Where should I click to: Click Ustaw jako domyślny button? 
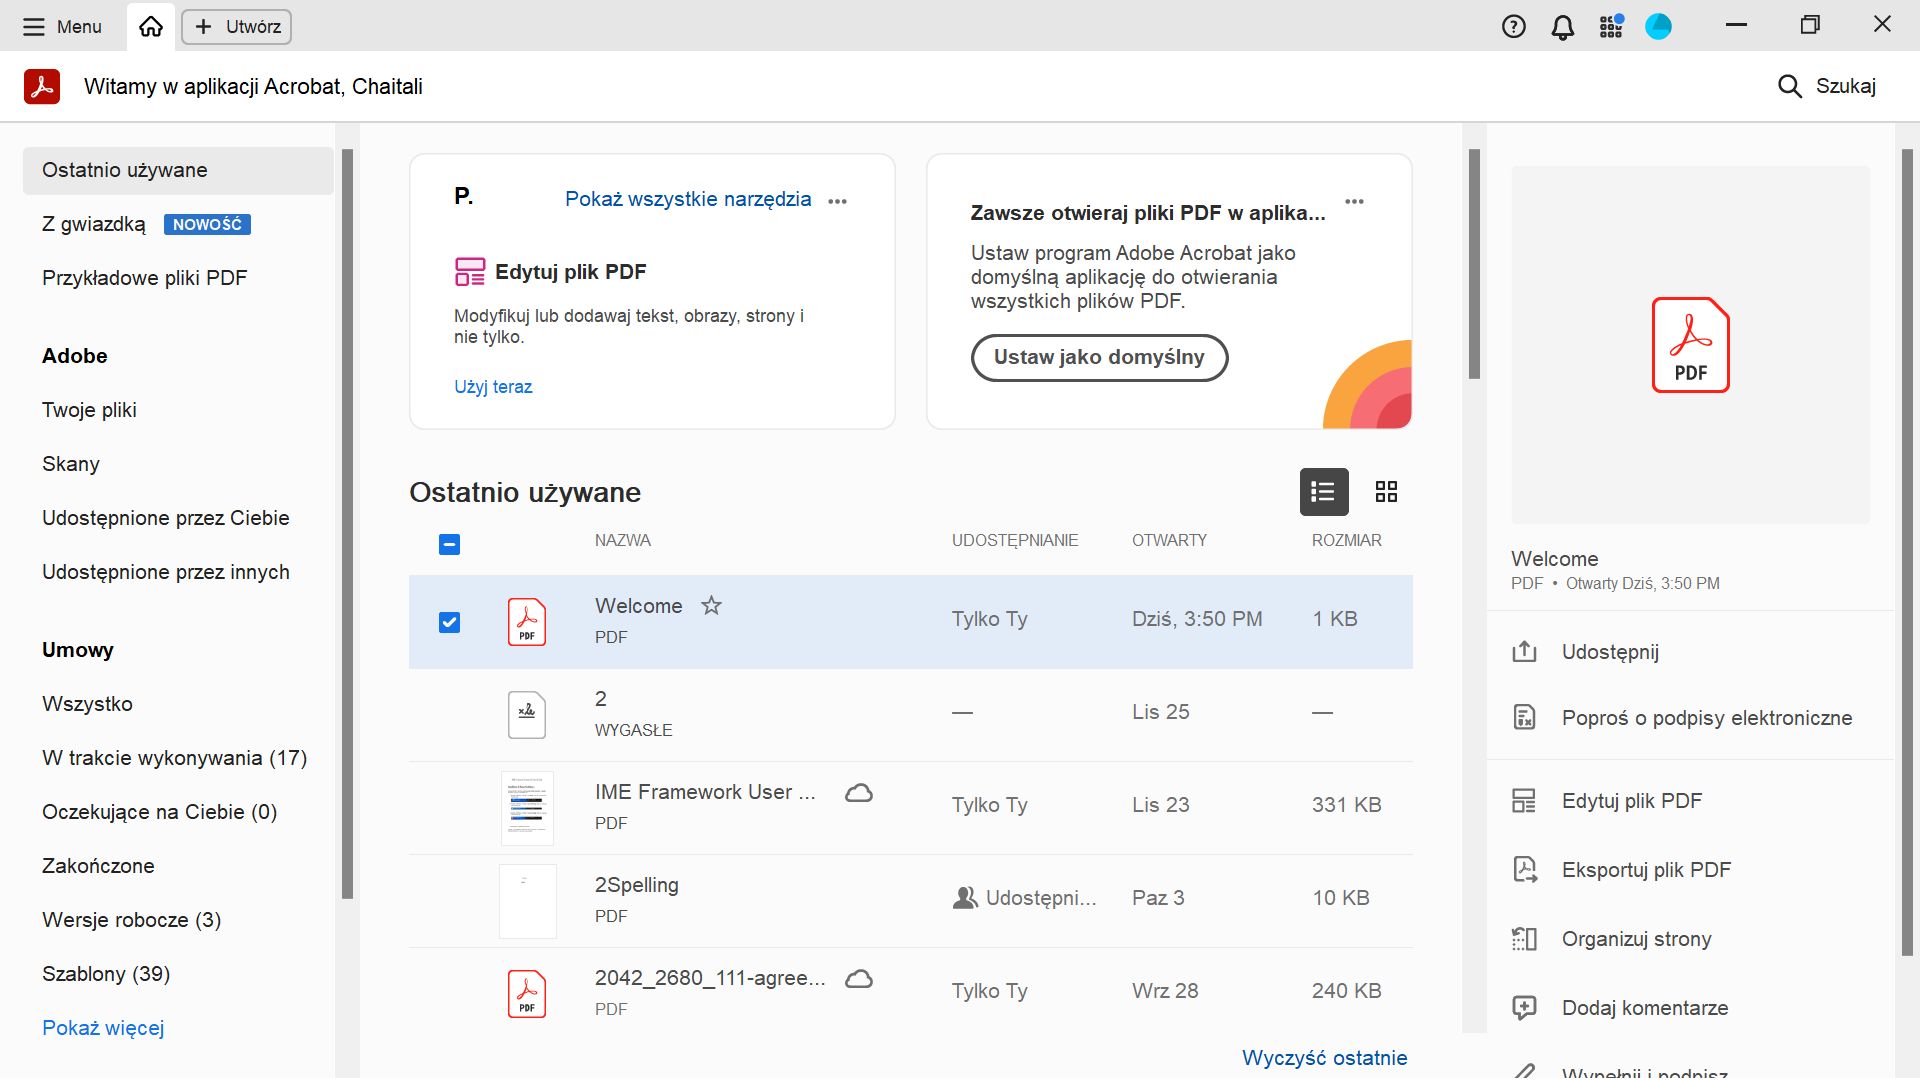(x=1099, y=358)
